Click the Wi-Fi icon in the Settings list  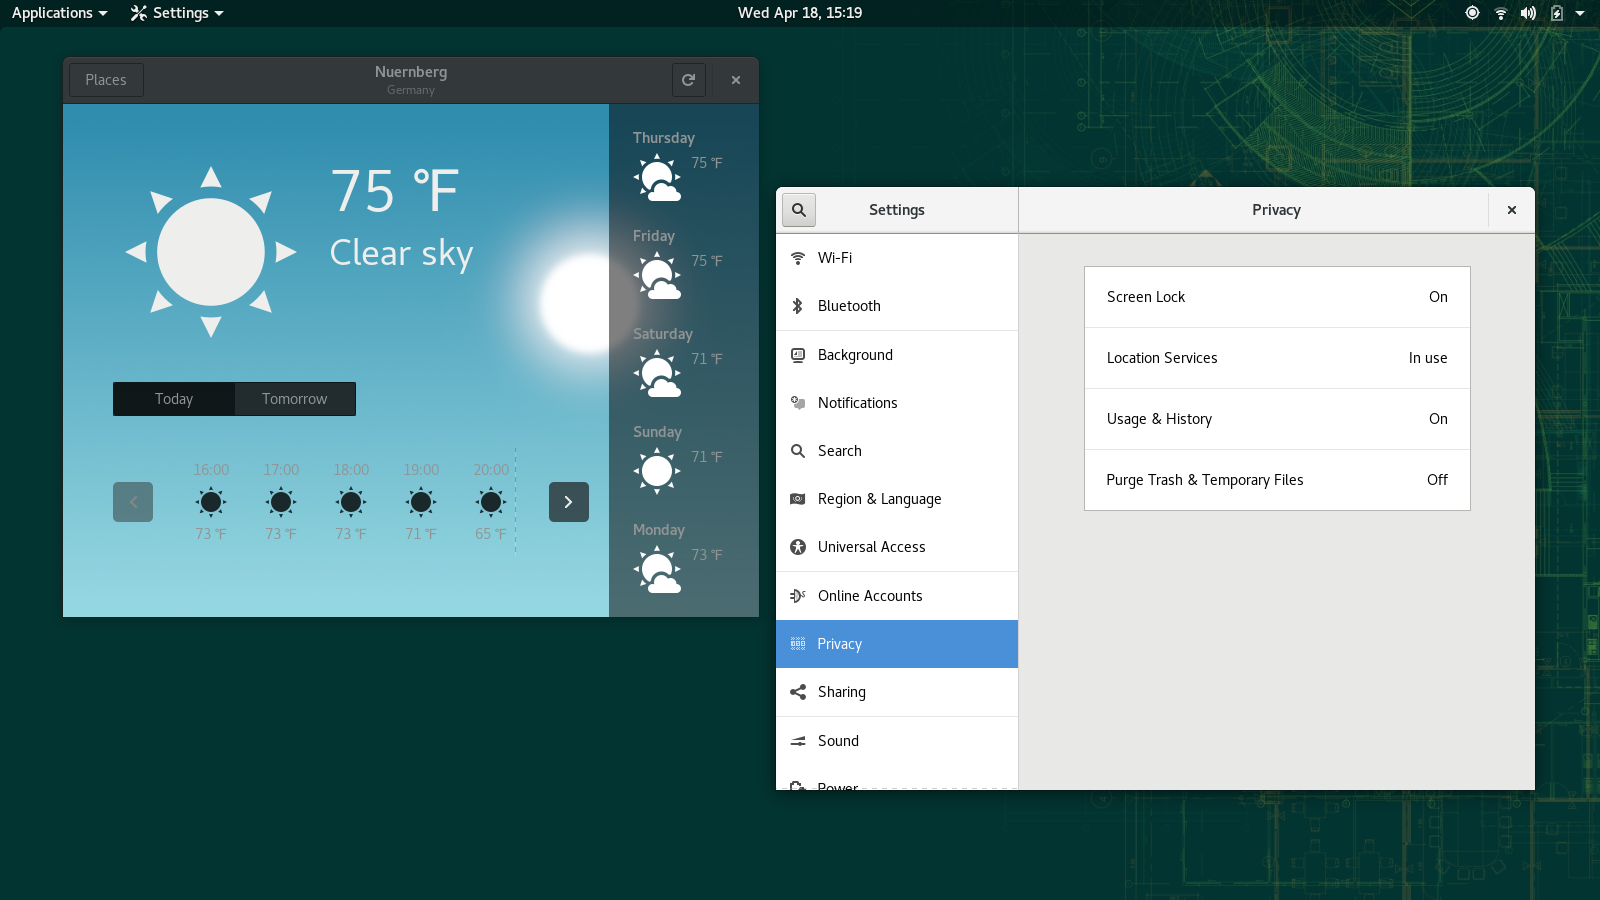pos(798,258)
